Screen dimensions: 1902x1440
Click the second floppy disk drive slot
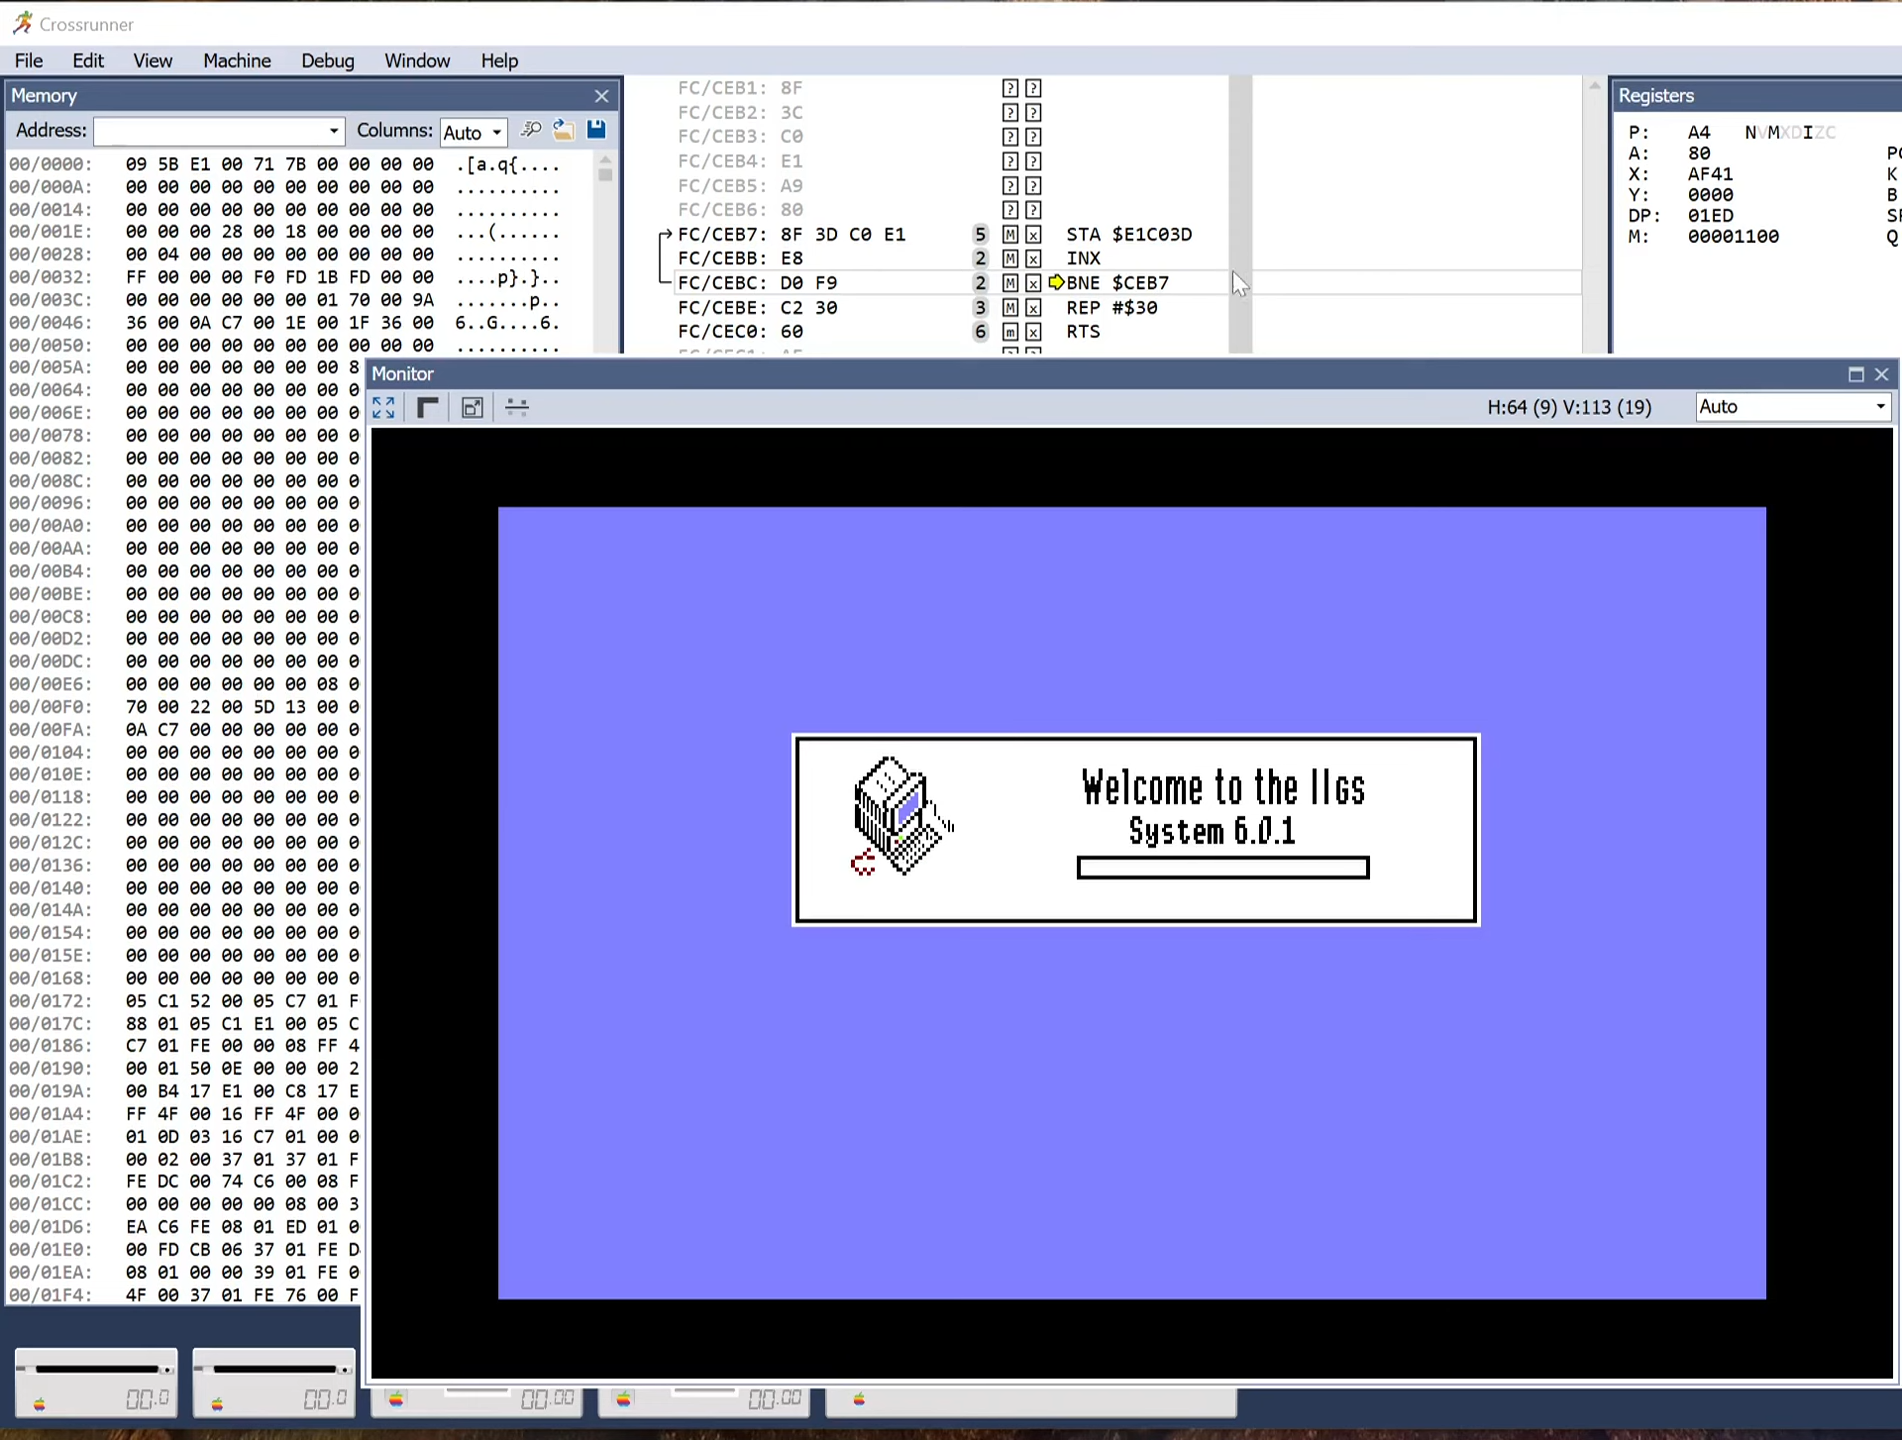point(274,1382)
